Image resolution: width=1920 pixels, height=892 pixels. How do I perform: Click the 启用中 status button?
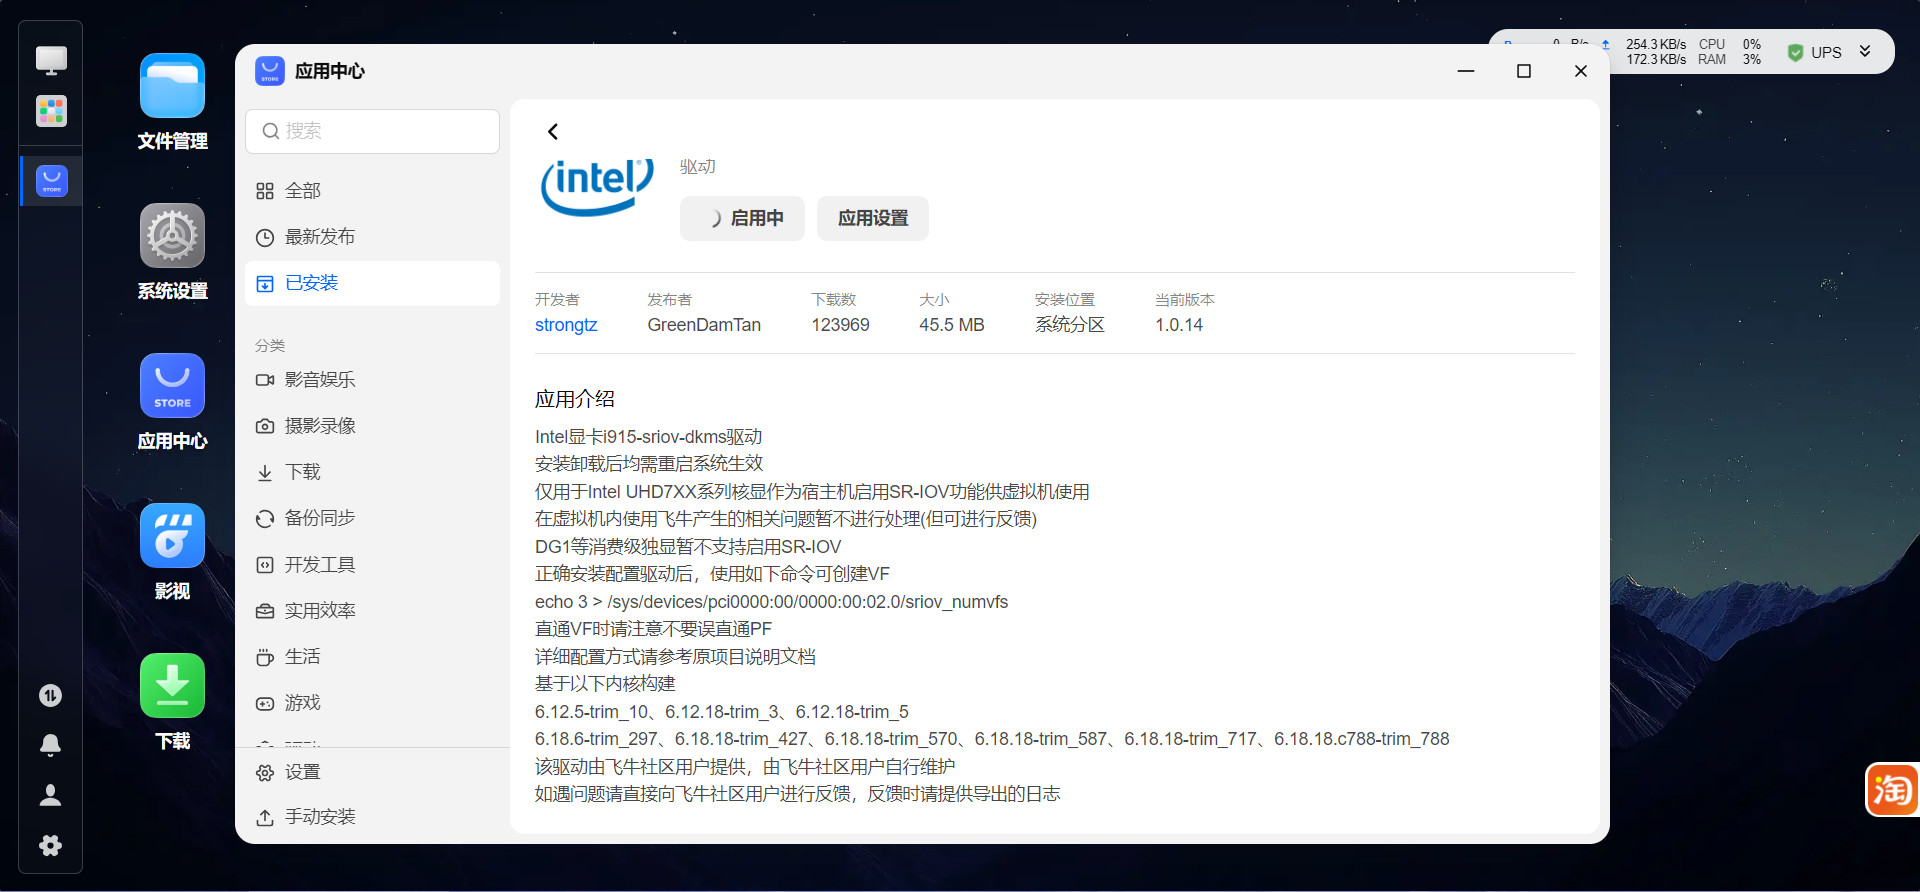pos(742,218)
